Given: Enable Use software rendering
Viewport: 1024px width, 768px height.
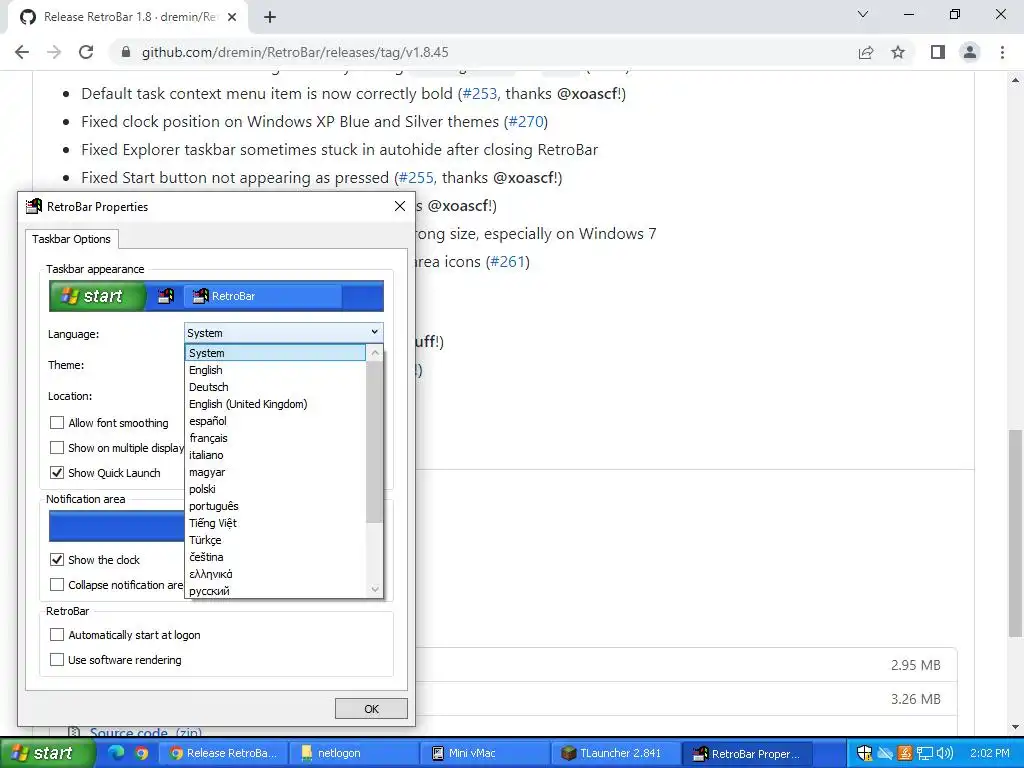Looking at the screenshot, I should tap(57, 660).
